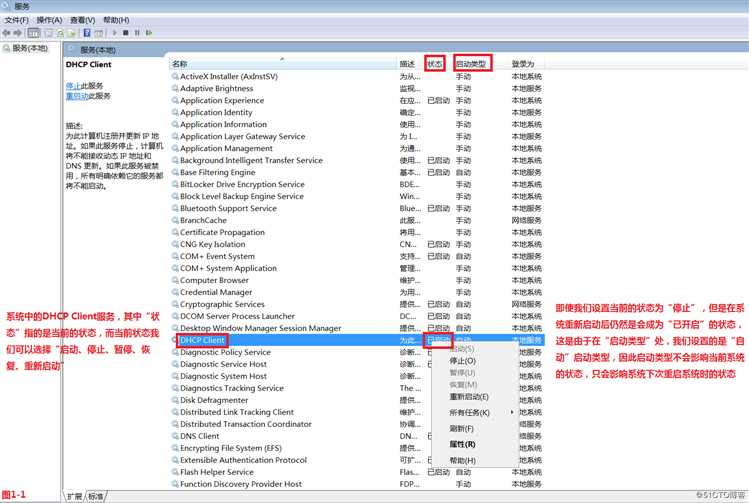Select Bluetooth Support Service

(228, 208)
